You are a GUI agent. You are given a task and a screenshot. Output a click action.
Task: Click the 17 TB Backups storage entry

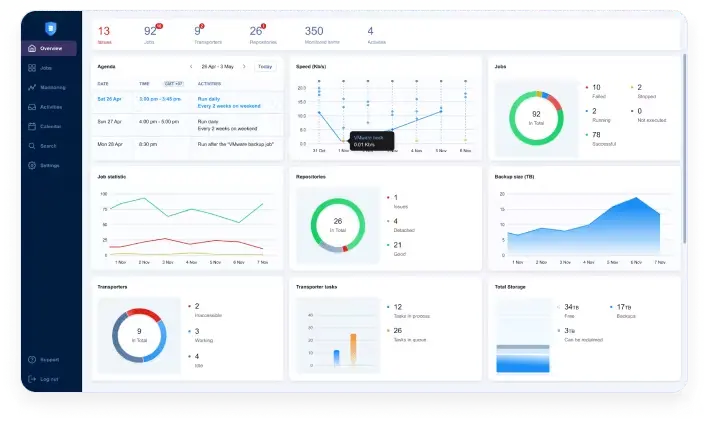pos(623,311)
